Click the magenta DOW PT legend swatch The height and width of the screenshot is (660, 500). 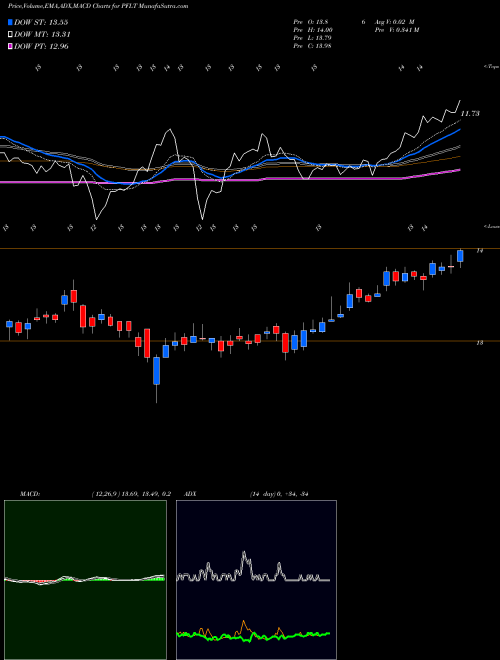pyautogui.click(x=10, y=46)
